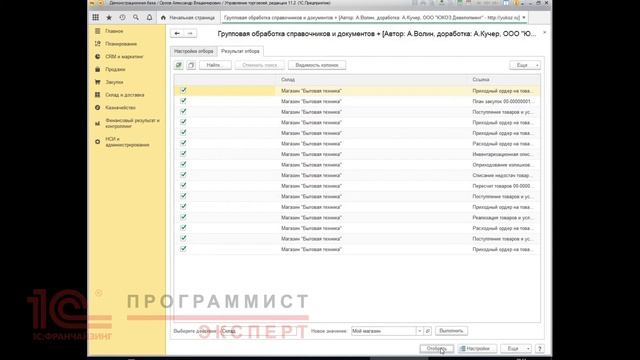The image size is (640, 360).
Task: Toggle checkbox in the План закупок row
Action: pos(183,101)
